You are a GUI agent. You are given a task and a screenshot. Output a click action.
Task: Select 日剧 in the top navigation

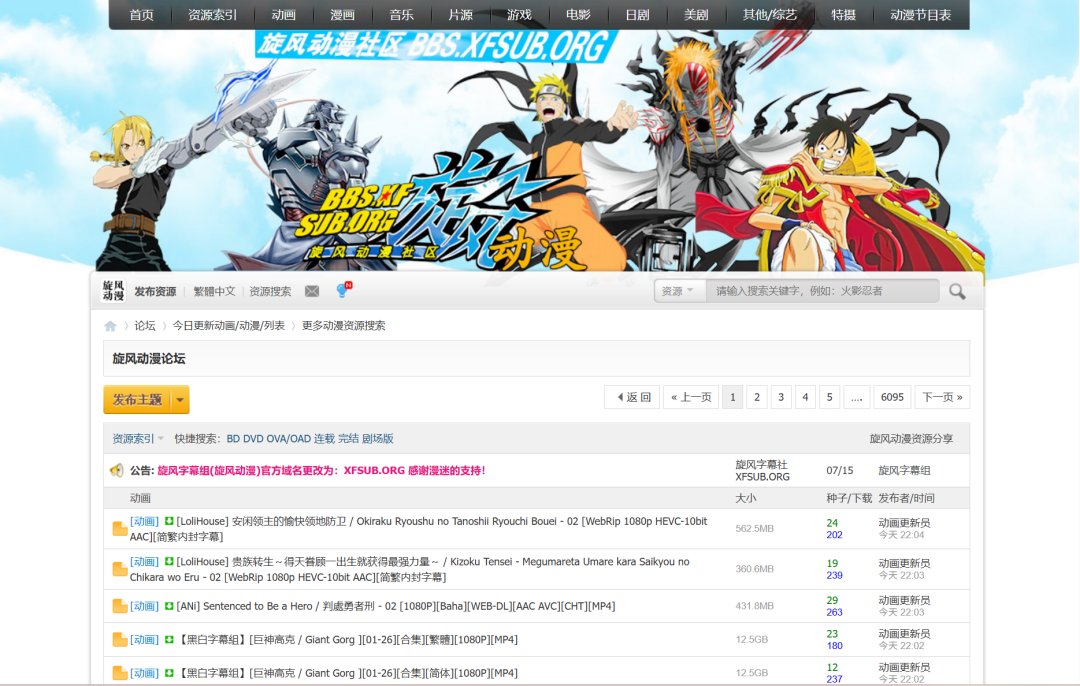[x=637, y=15]
